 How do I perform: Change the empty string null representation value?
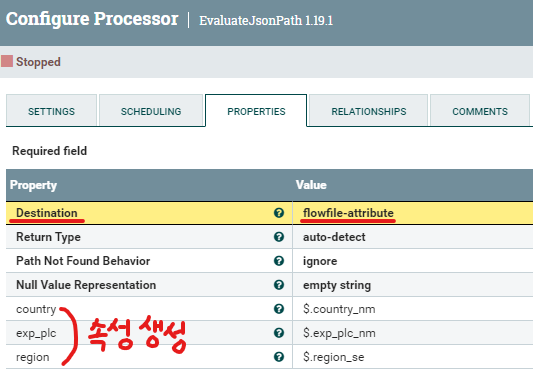click(337, 285)
